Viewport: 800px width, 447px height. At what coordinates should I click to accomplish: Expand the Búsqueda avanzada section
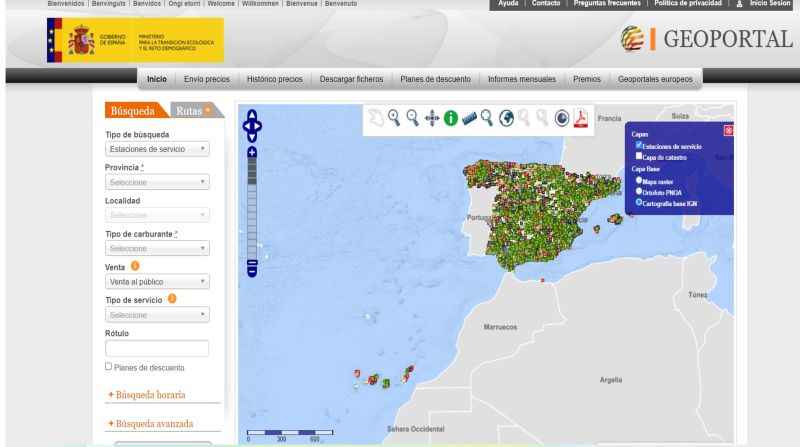coord(155,423)
